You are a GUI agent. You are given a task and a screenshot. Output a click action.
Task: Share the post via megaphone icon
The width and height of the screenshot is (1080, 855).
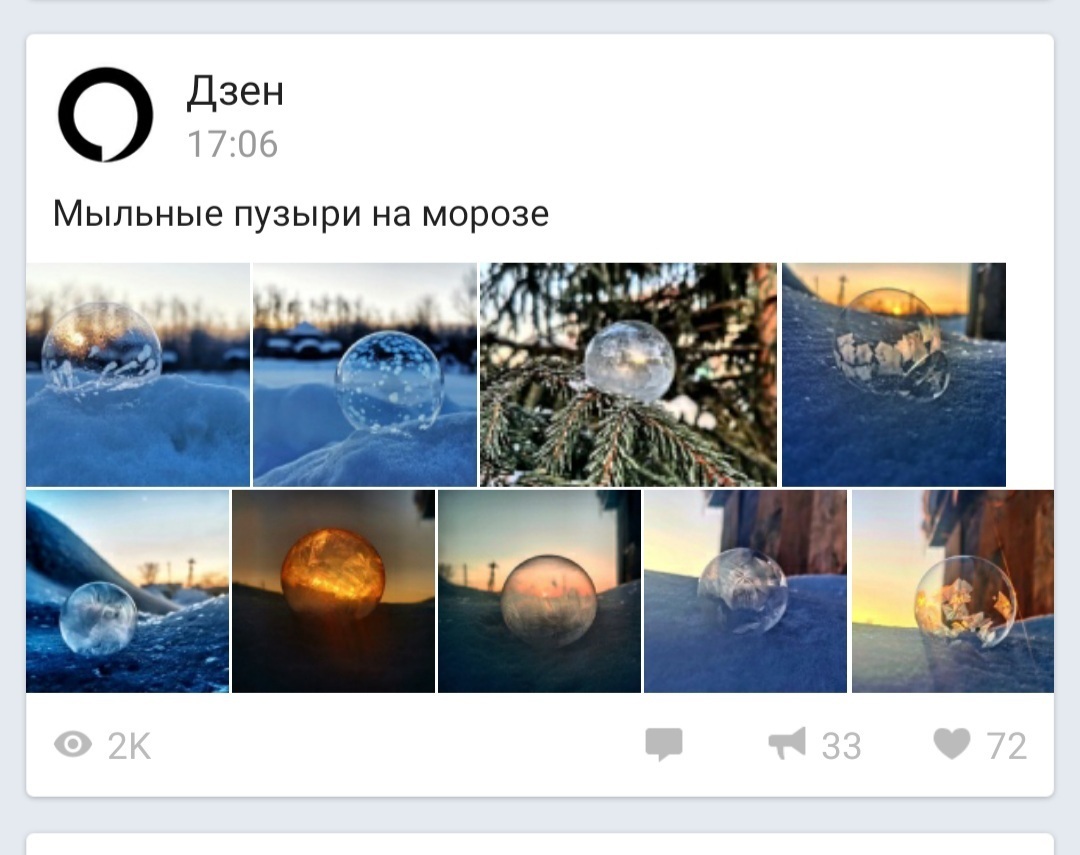[x=787, y=744]
